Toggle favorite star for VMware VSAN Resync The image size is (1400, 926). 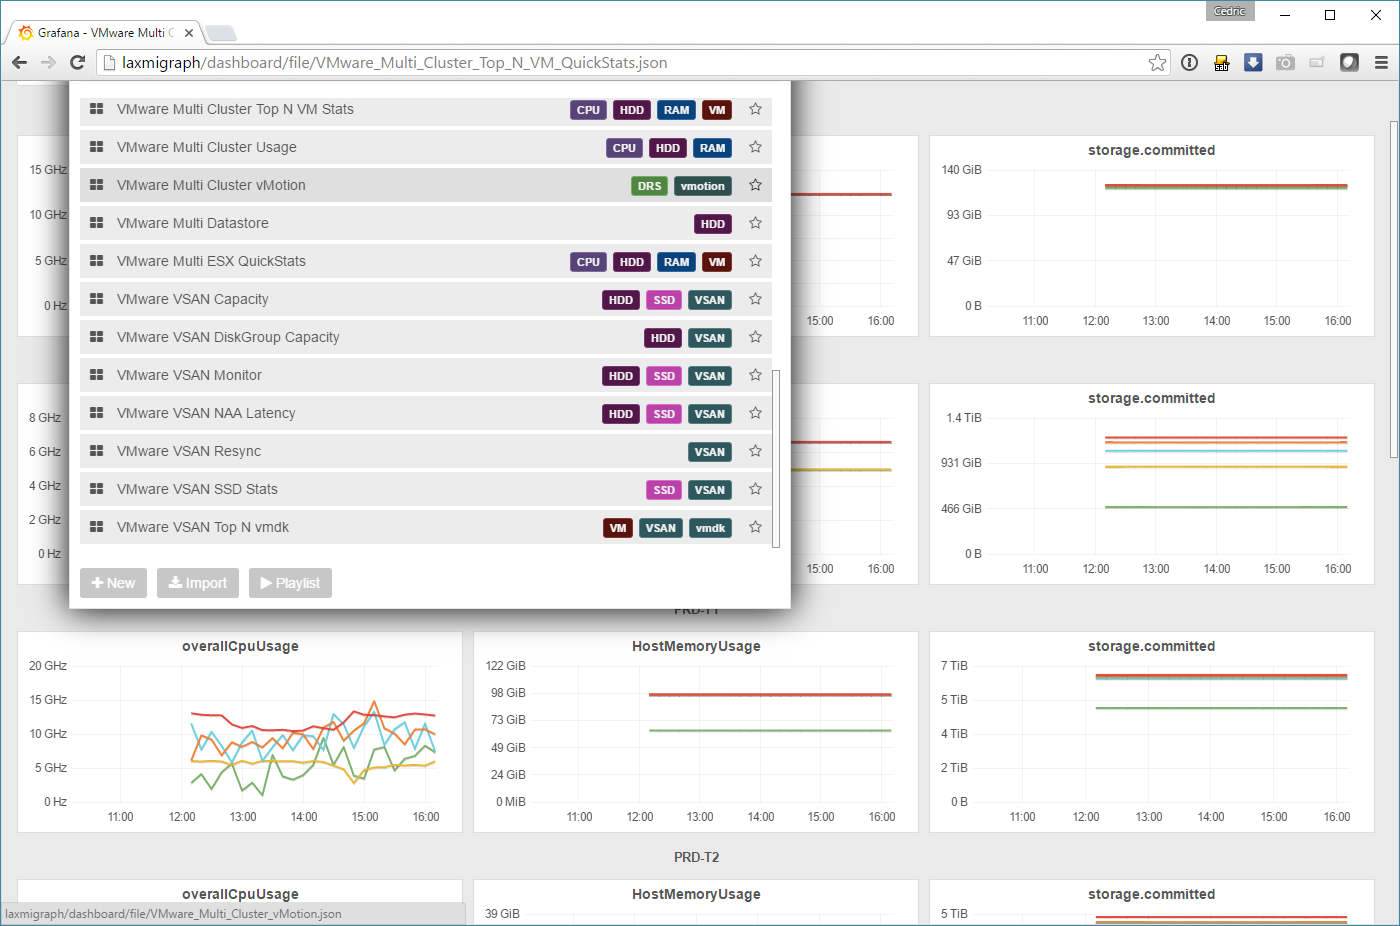755,451
